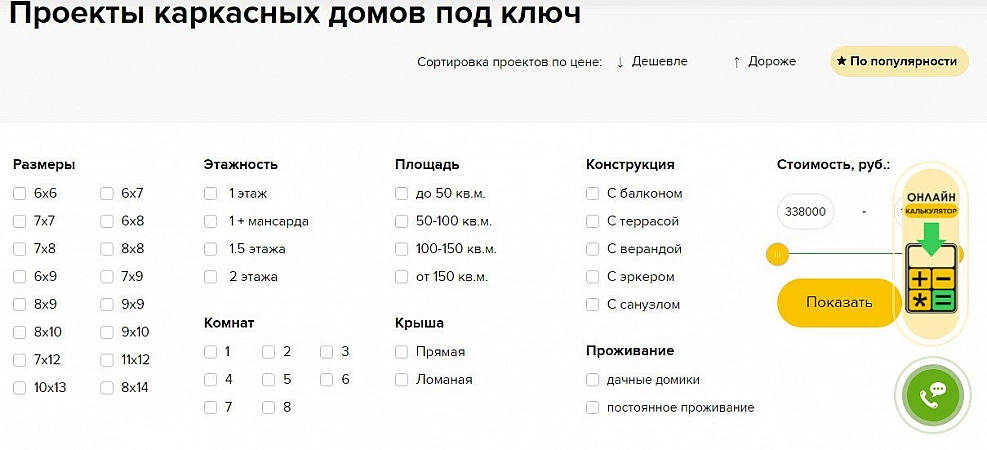Check постоянное проживание option
987x450 pixels.
pos(592,408)
